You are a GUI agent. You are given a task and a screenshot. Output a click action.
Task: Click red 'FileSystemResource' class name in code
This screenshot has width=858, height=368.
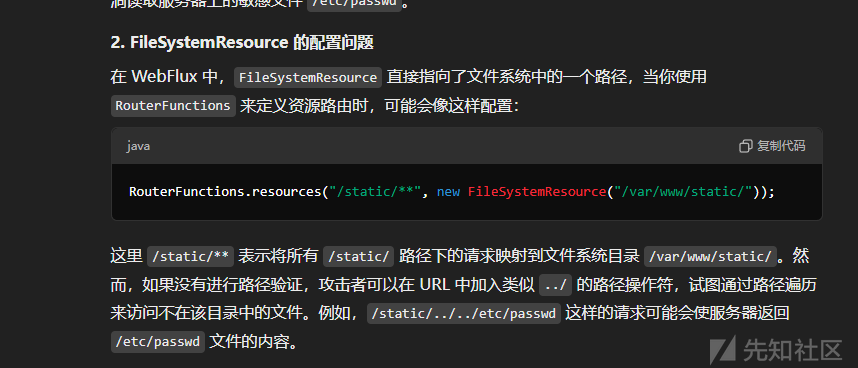click(x=536, y=192)
